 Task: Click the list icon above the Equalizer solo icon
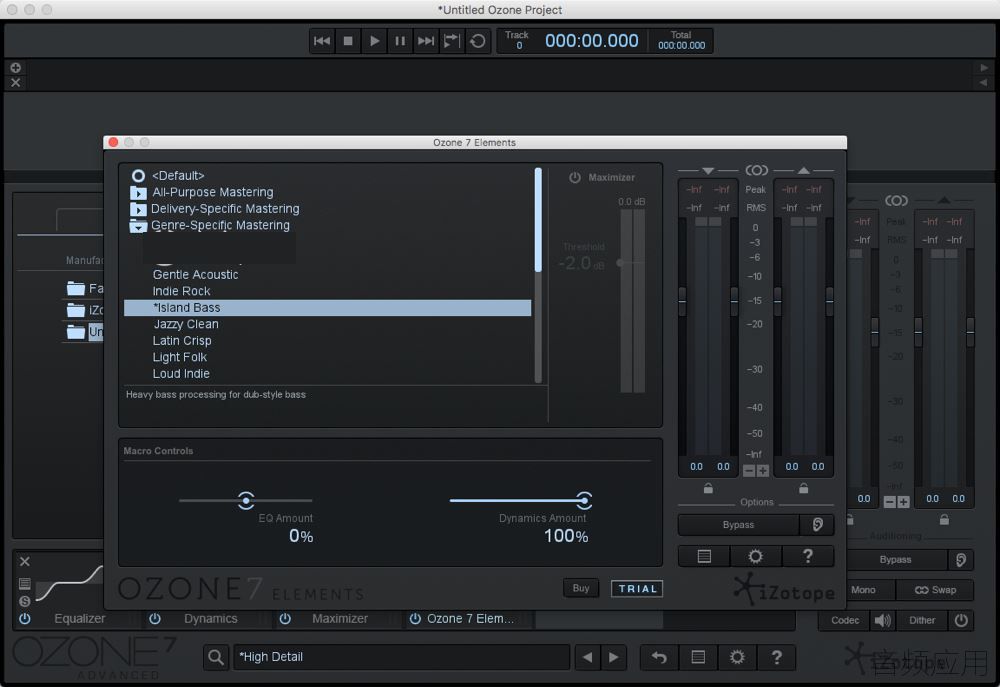click(24, 583)
